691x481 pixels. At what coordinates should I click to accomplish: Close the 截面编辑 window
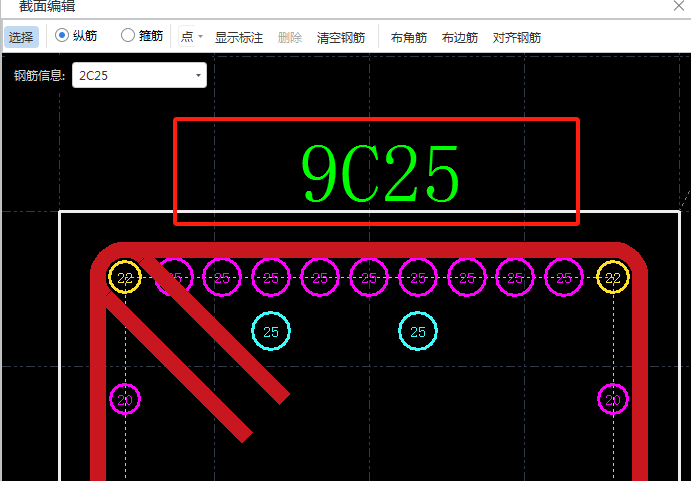pyautogui.click(x=679, y=6)
